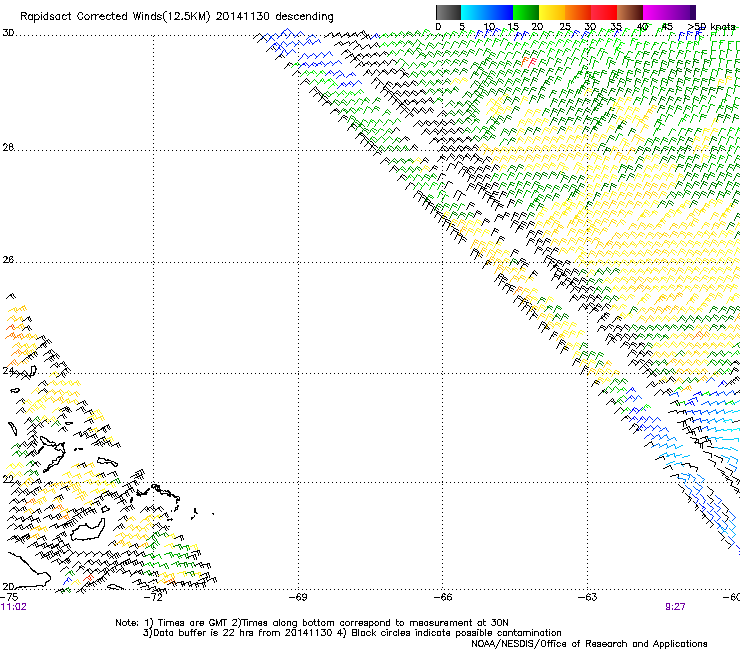
Task: Click the latitude label '24'
Action: point(8,371)
